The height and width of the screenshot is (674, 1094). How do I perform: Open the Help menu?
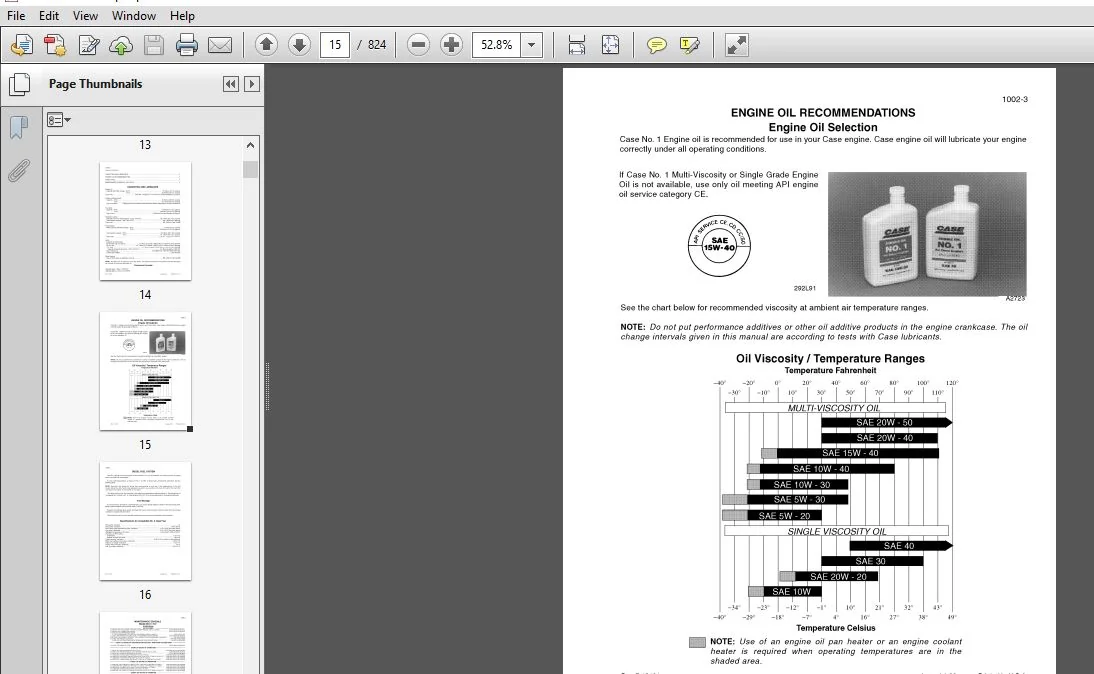[x=182, y=15]
